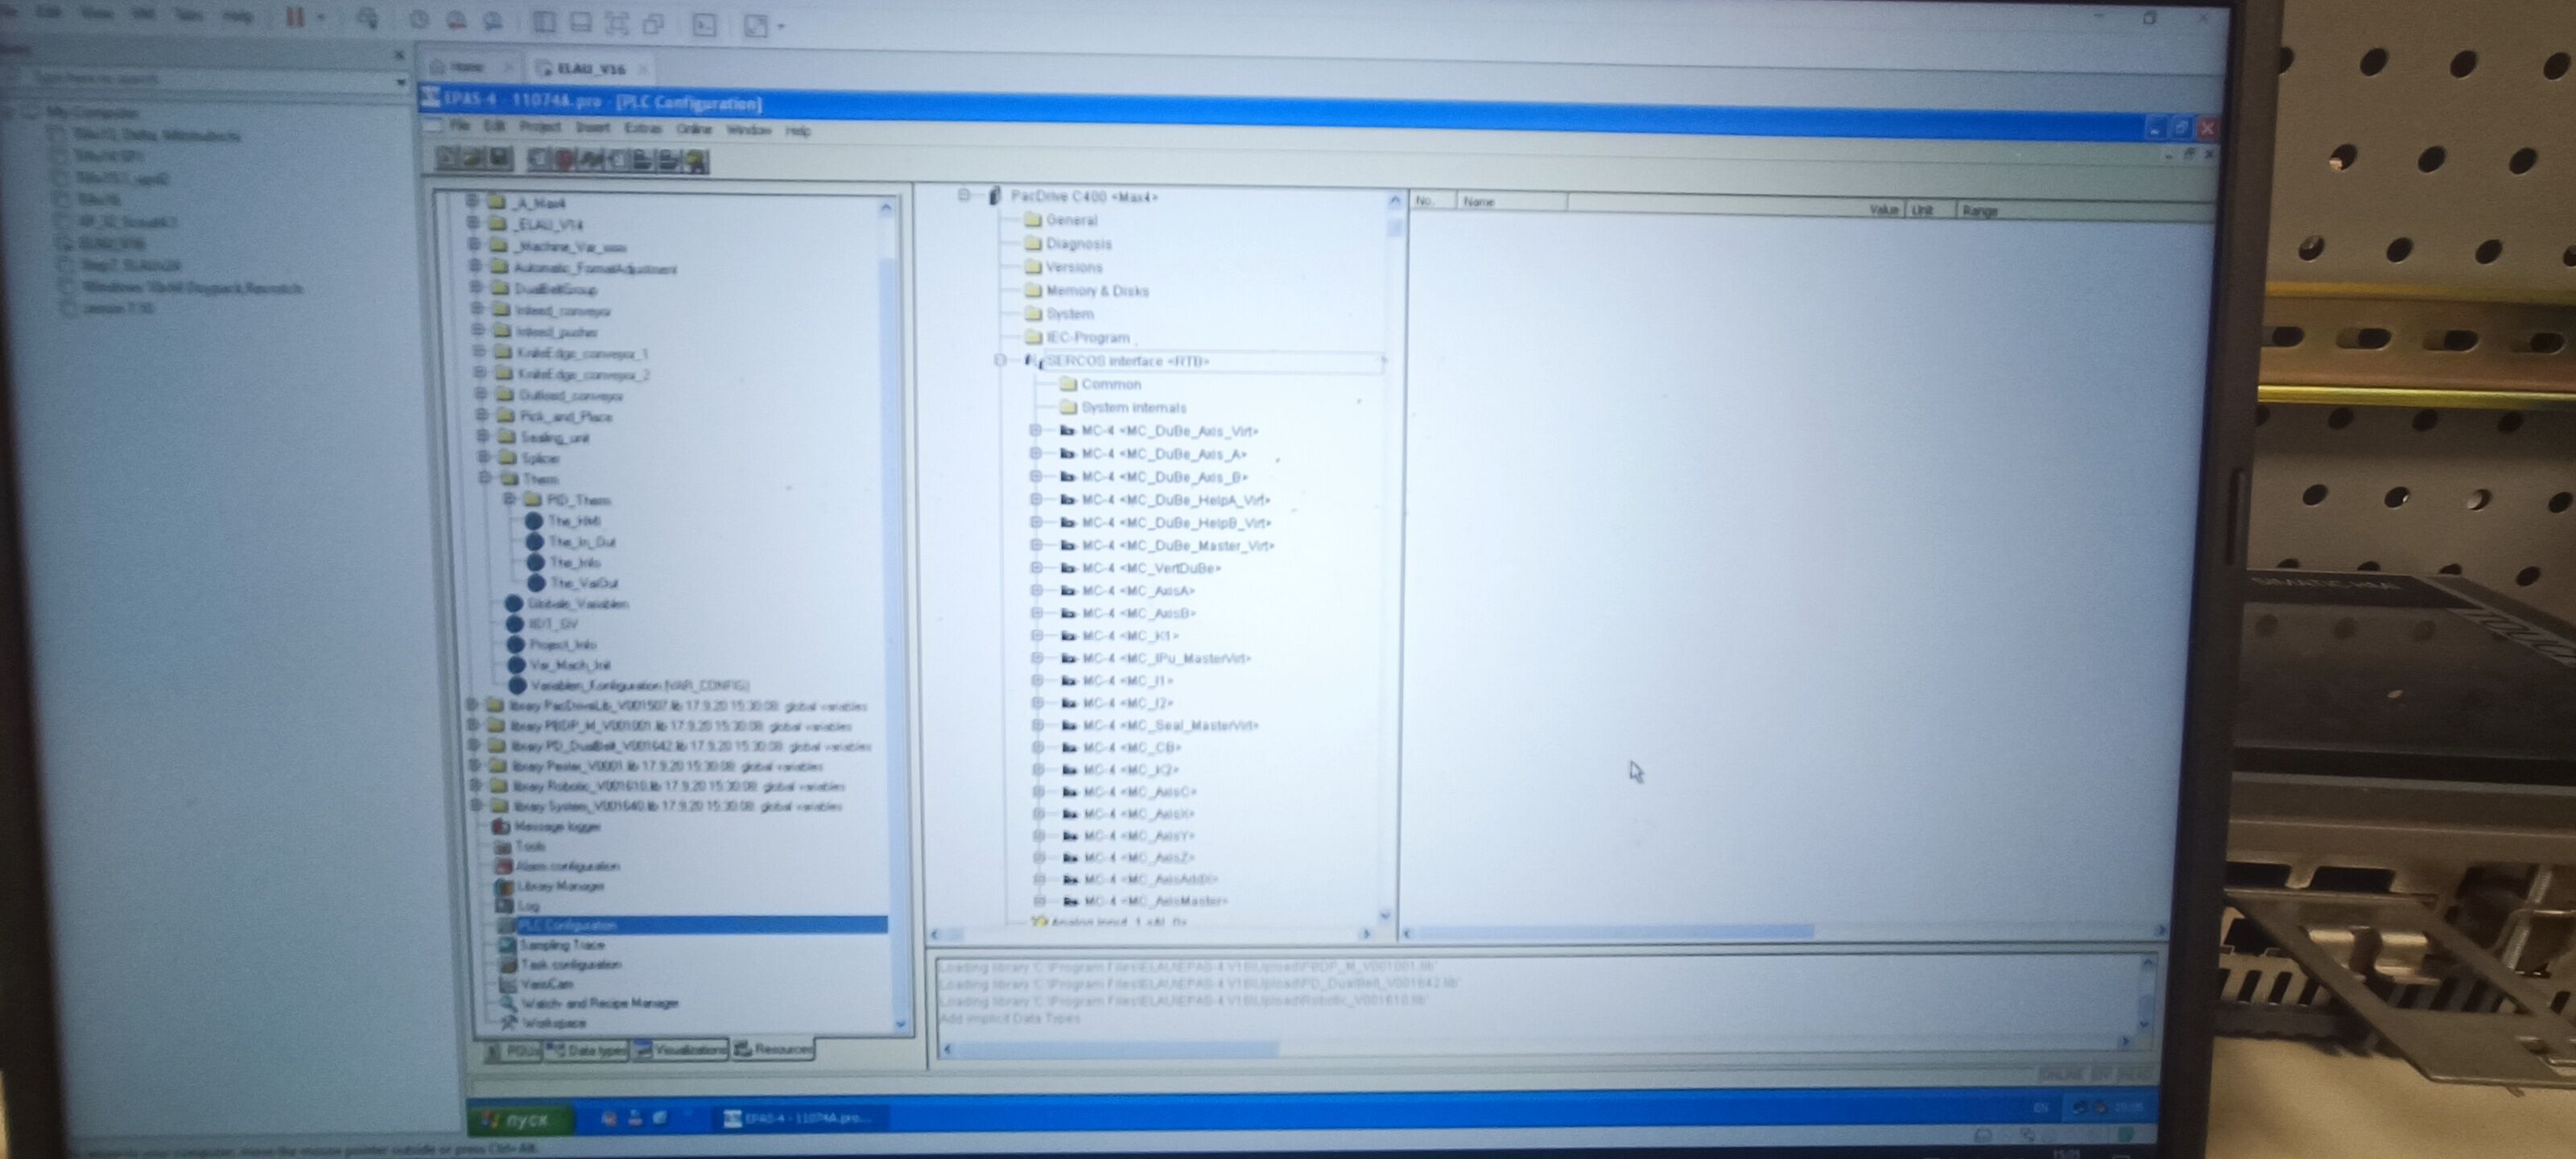Open the Sampling Trace resource
This screenshot has height=1159, width=2576.
pyautogui.click(x=562, y=945)
